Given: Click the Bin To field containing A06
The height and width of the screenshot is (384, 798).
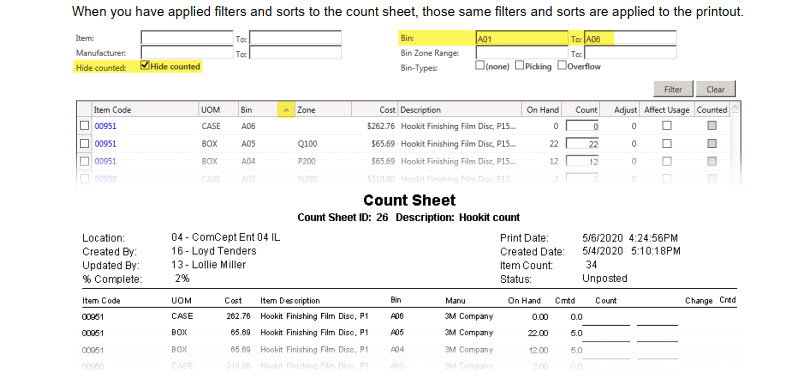Looking at the screenshot, I should [630, 38].
